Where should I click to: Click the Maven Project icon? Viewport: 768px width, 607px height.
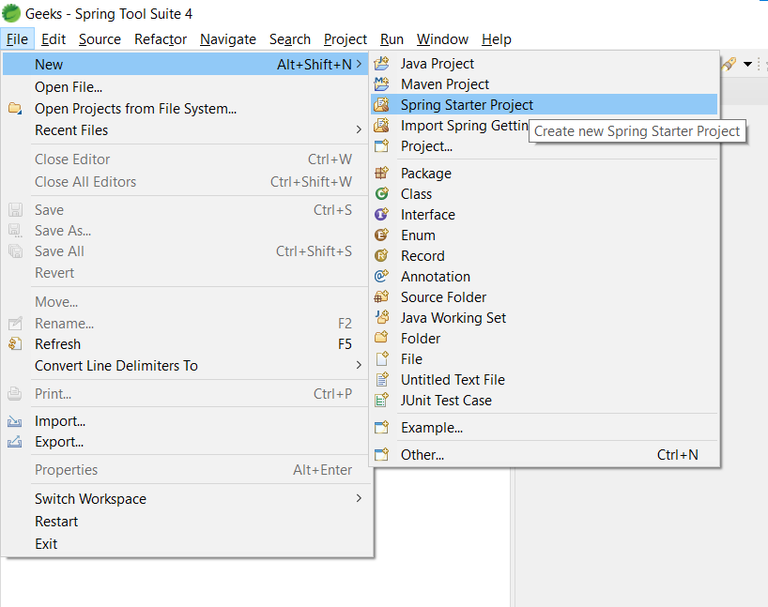(x=381, y=84)
